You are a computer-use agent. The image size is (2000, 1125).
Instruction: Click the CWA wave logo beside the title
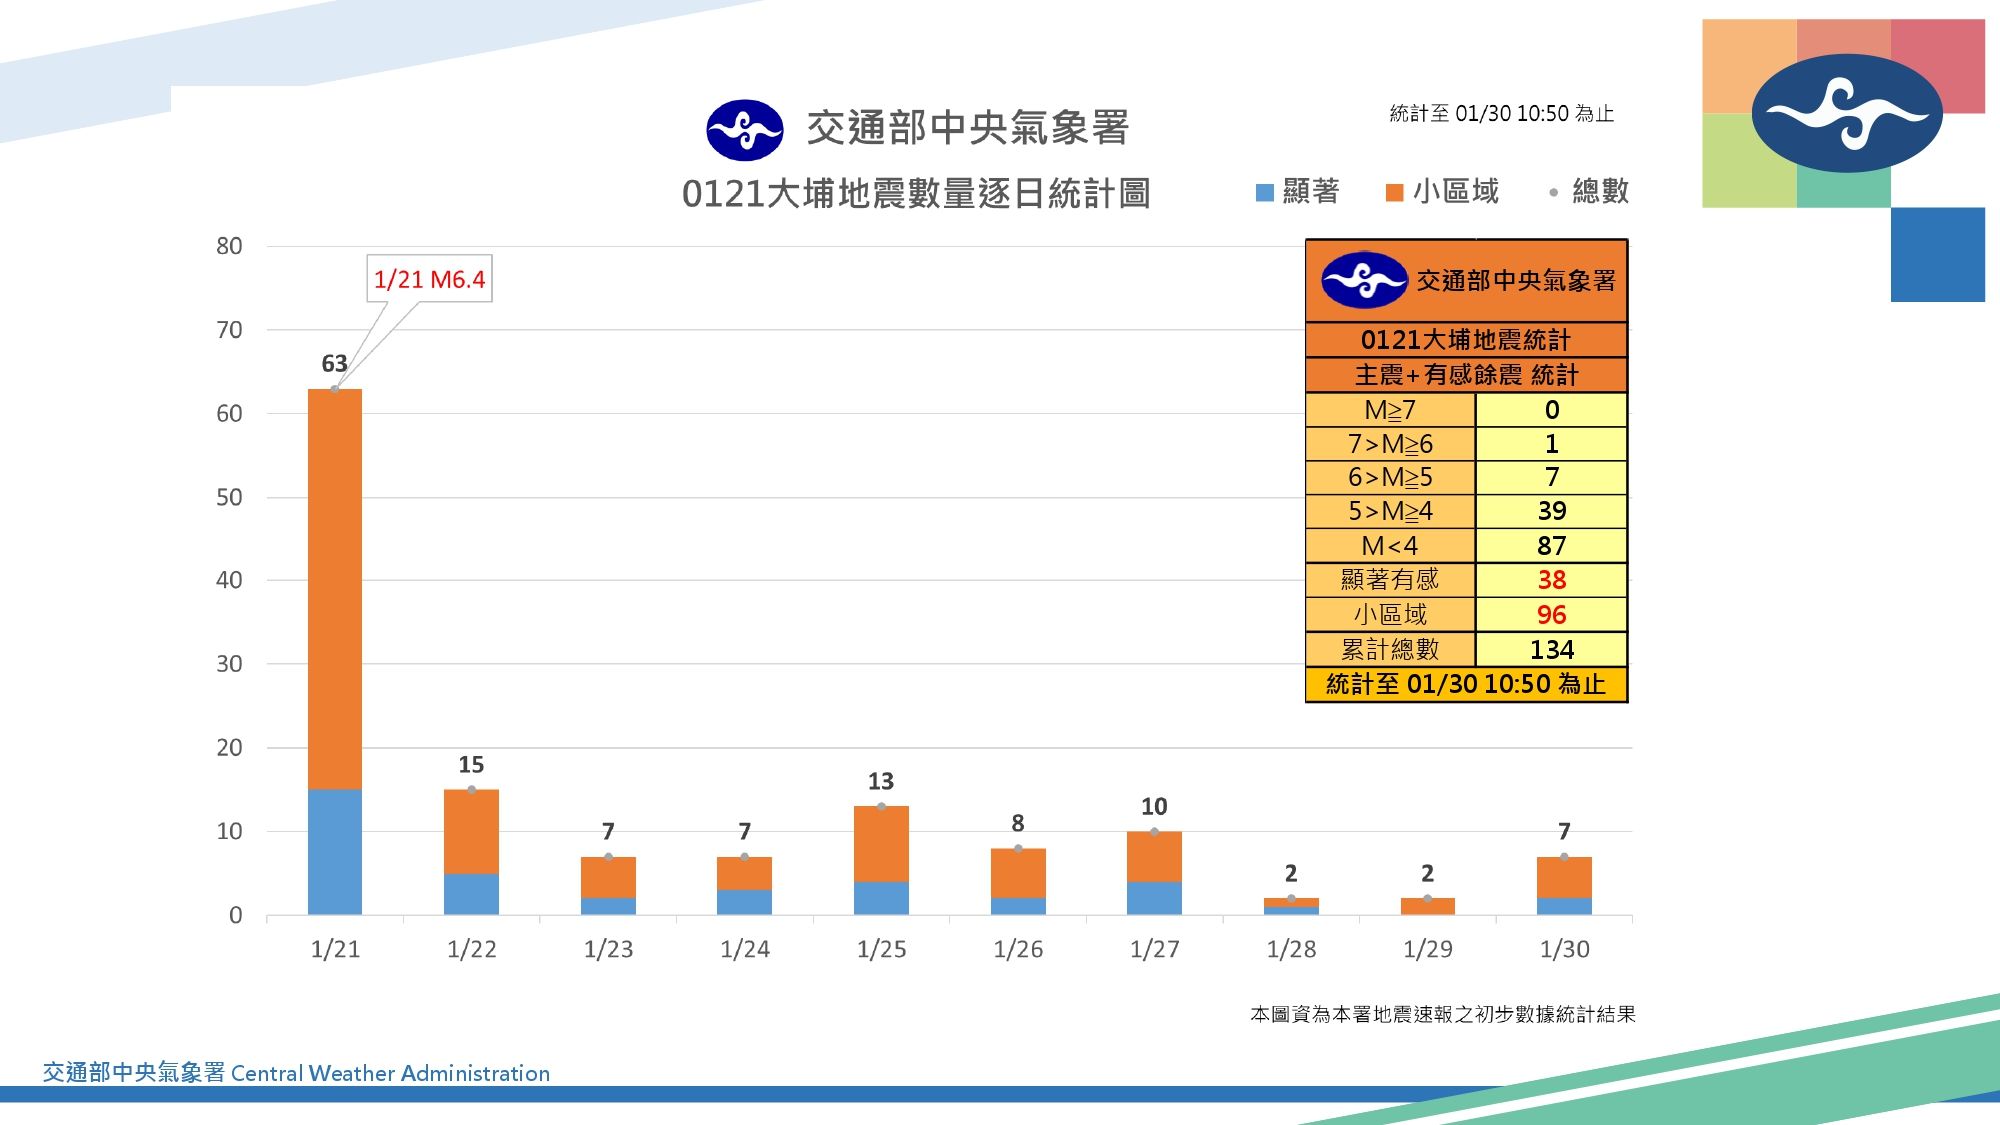click(x=745, y=128)
